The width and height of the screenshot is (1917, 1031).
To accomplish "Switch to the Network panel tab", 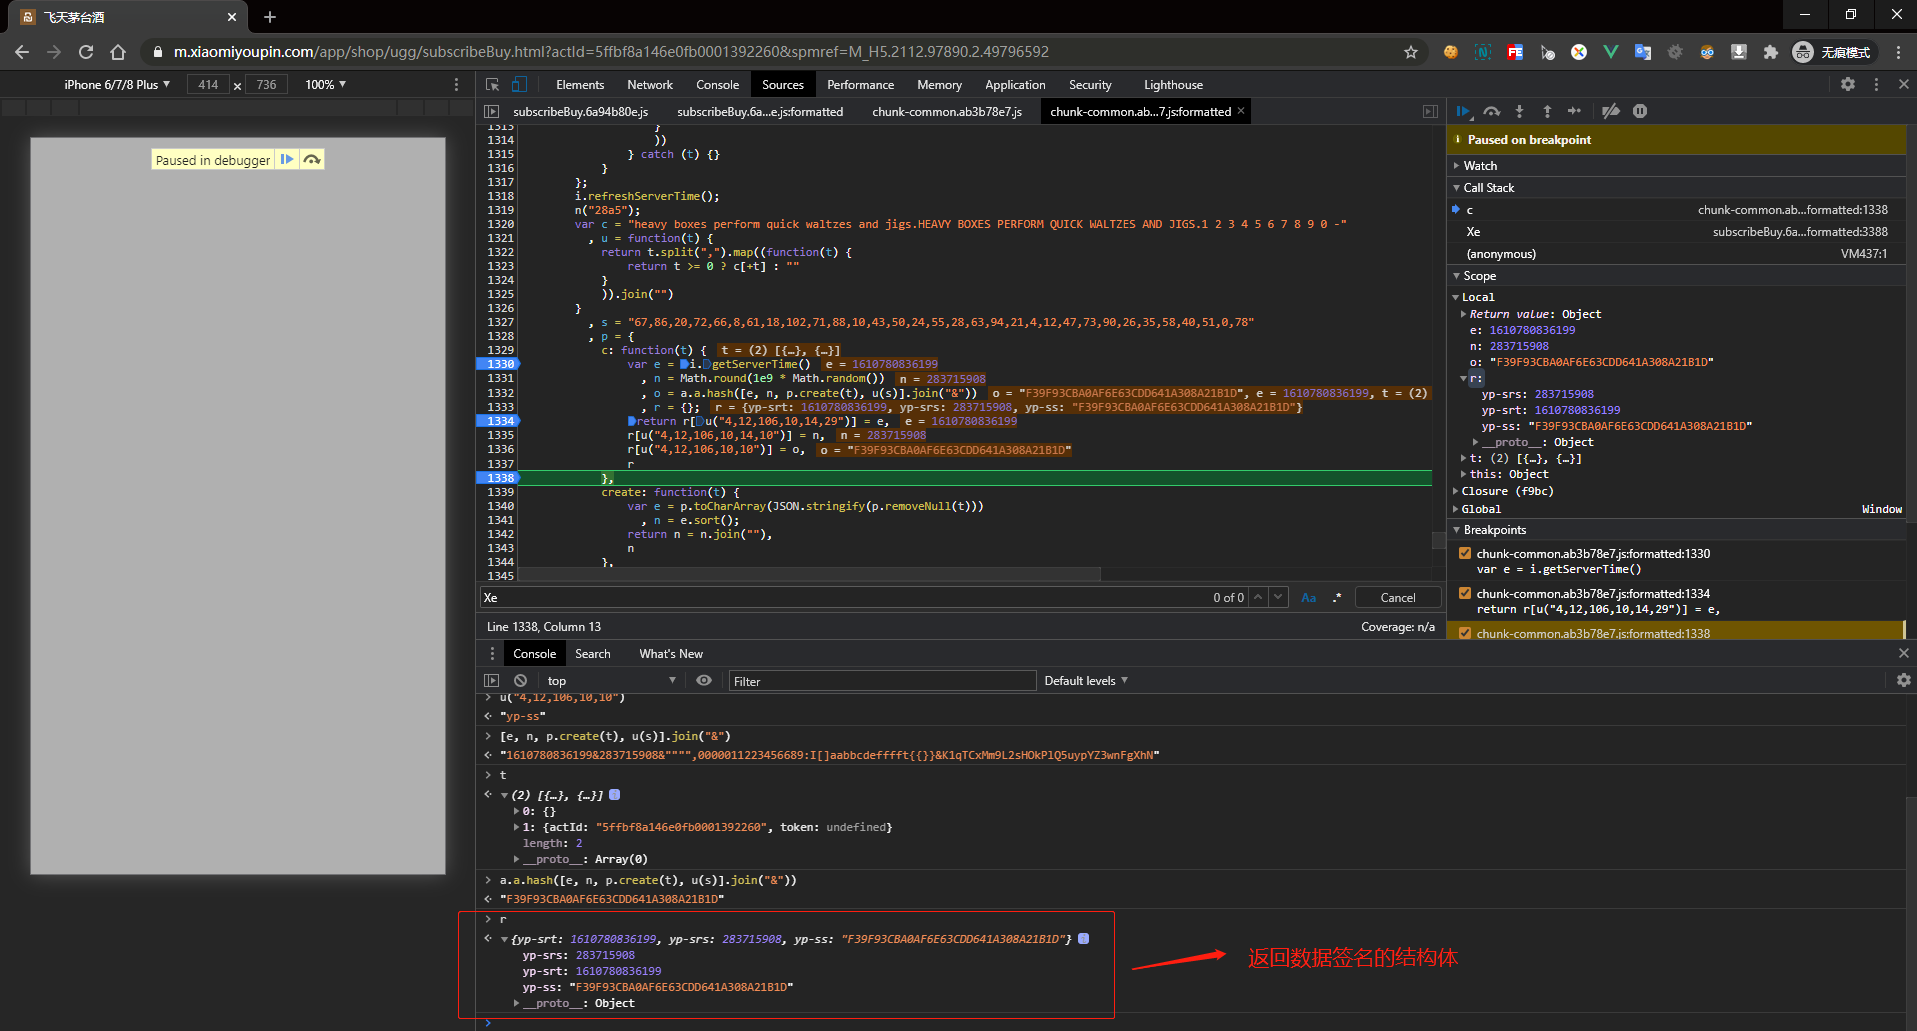I will coord(649,85).
